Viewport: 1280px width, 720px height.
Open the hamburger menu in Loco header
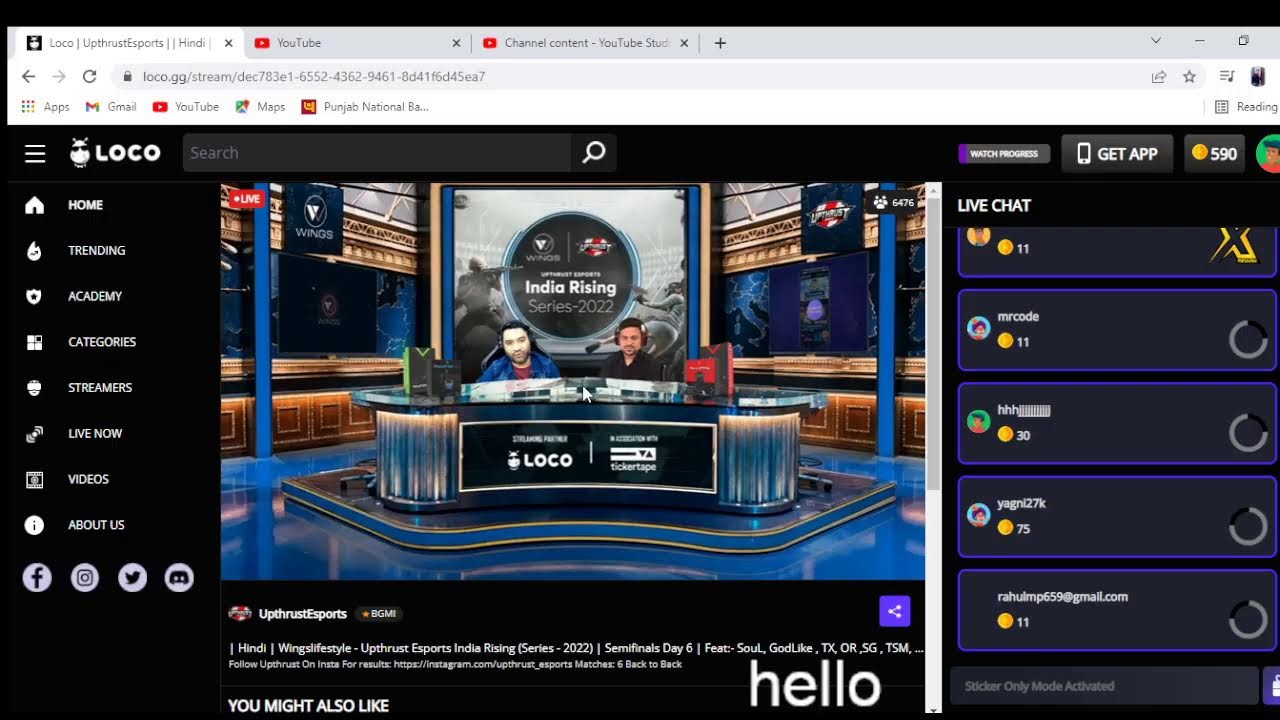click(35, 153)
